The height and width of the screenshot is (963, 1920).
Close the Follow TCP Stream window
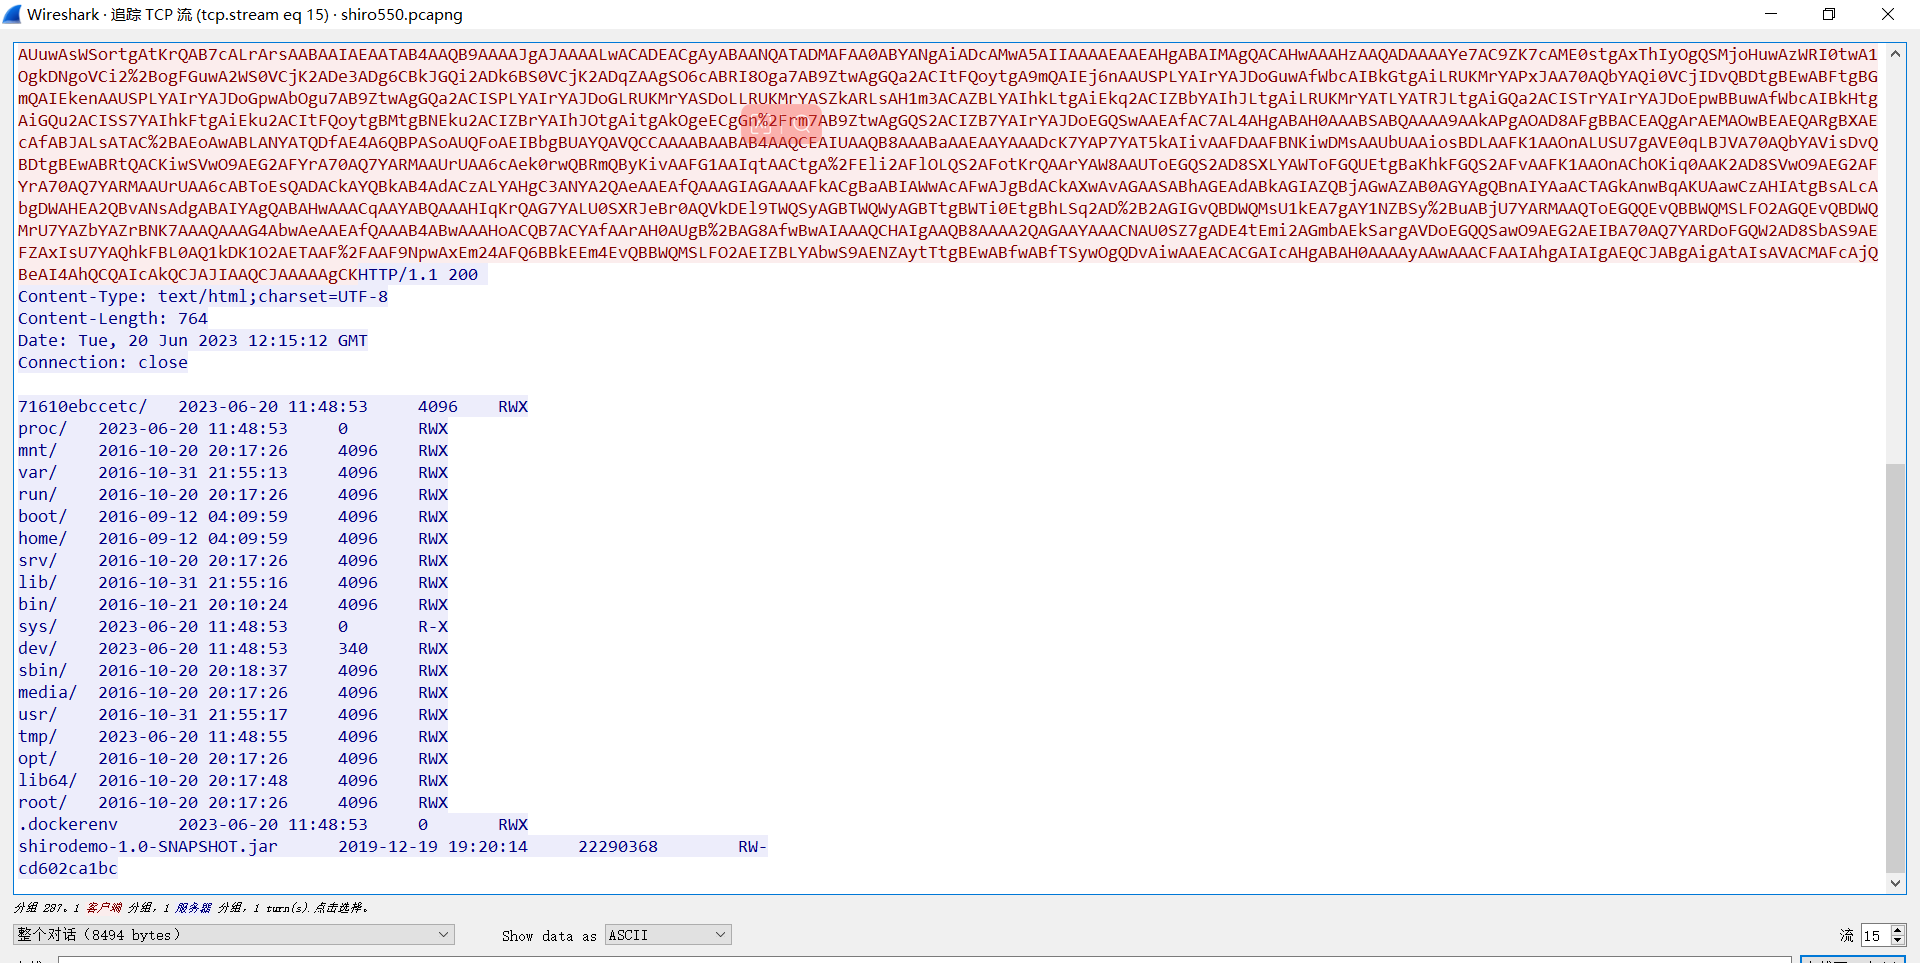1888,14
